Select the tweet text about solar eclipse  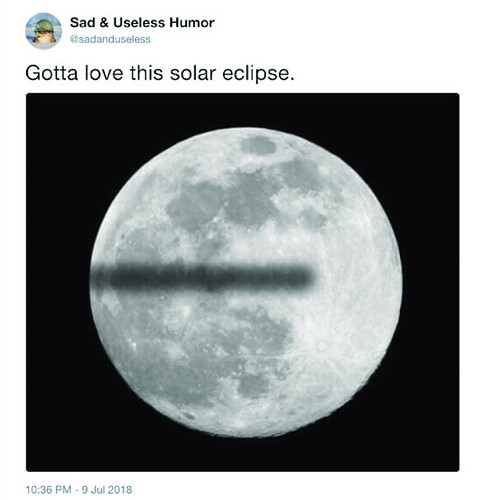[160, 73]
